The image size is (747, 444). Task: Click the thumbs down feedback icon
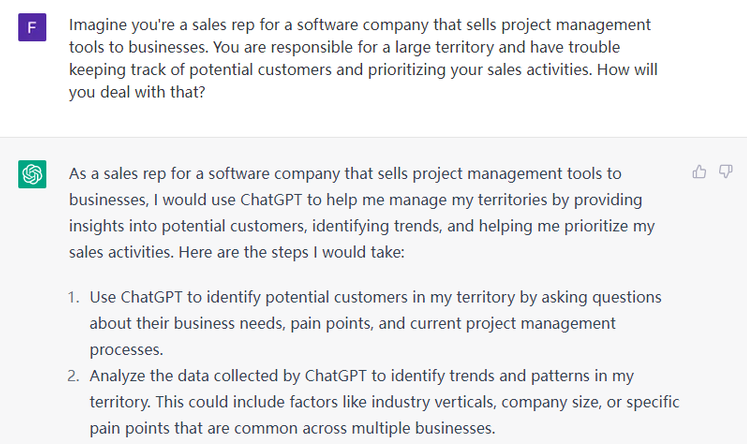[726, 172]
